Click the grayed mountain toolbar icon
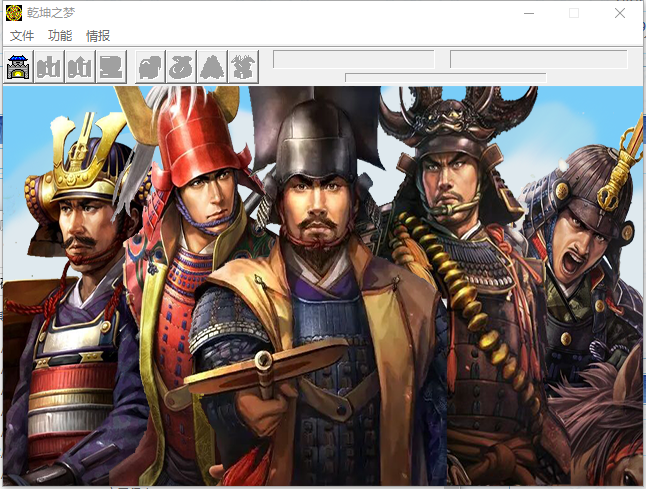 pyautogui.click(x=212, y=66)
